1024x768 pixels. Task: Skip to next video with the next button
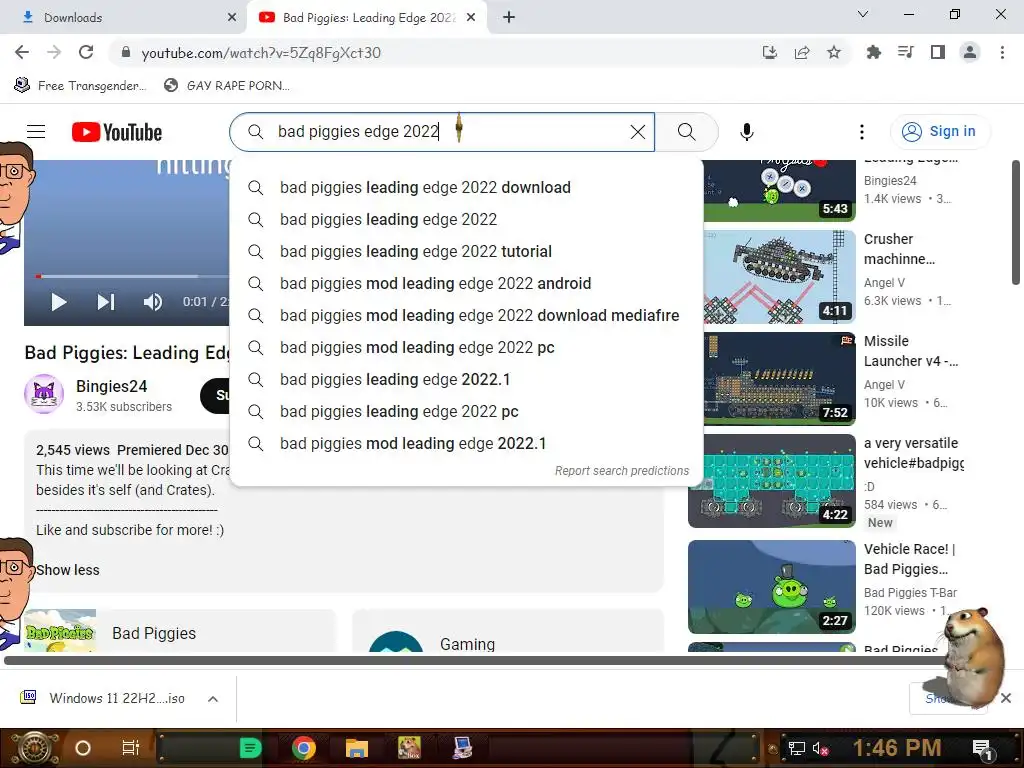106,302
